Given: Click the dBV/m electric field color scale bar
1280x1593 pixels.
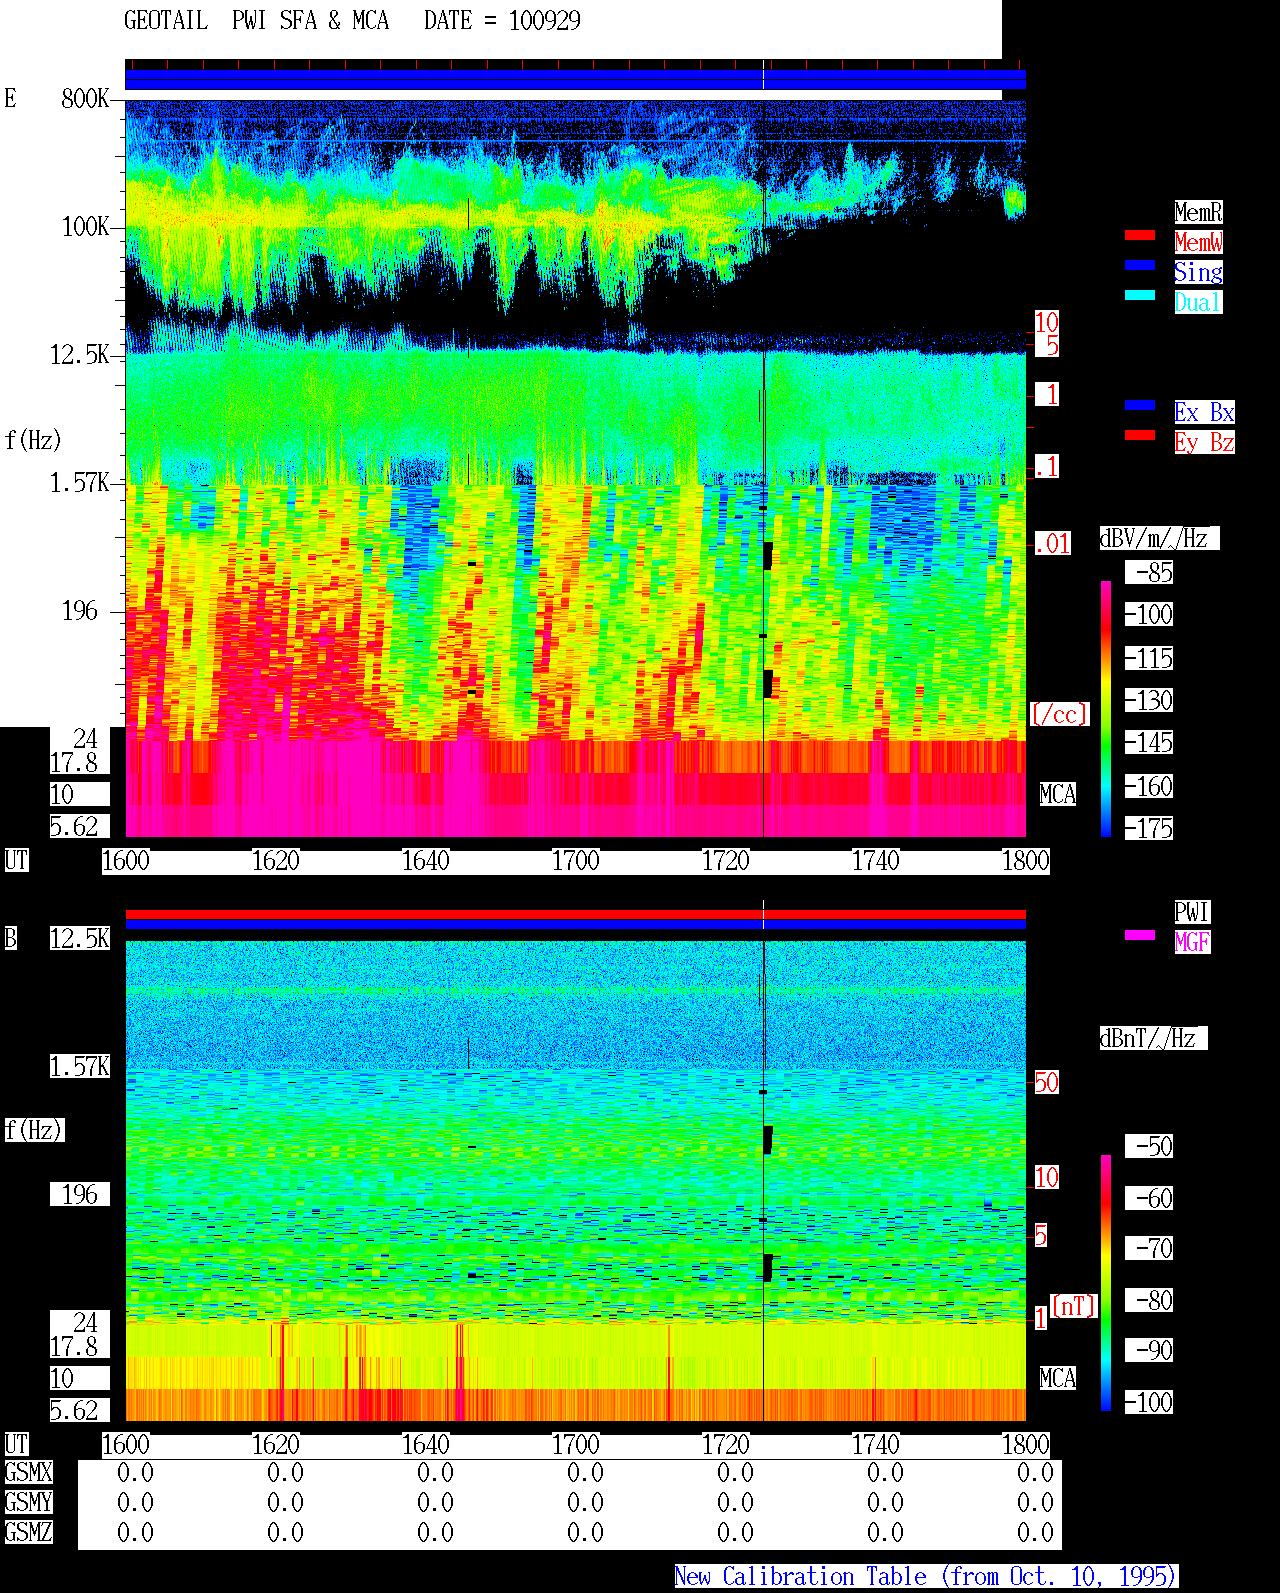Looking at the screenshot, I should pyautogui.click(x=1106, y=708).
